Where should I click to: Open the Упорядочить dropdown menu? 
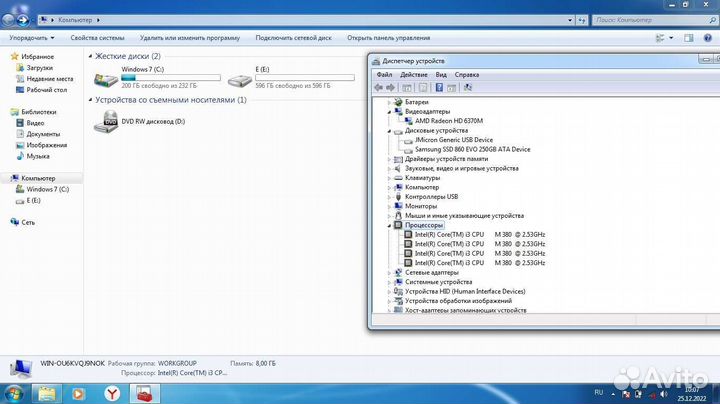(x=31, y=37)
